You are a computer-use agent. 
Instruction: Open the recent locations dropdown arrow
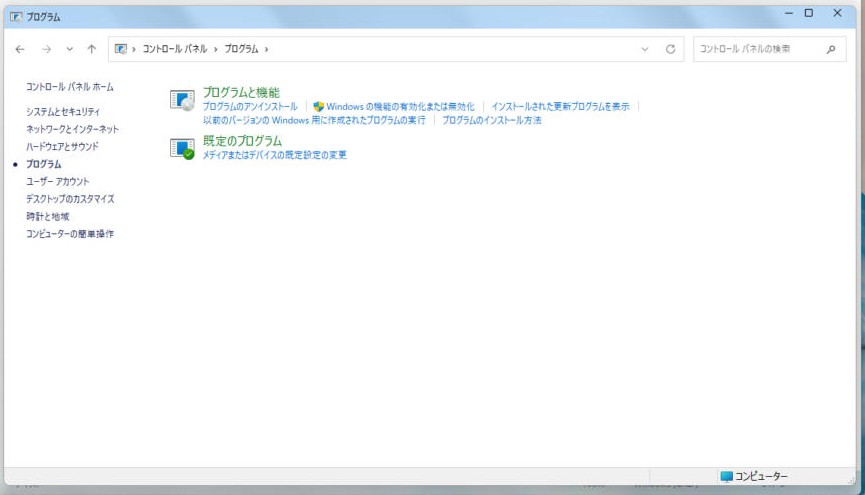point(70,49)
